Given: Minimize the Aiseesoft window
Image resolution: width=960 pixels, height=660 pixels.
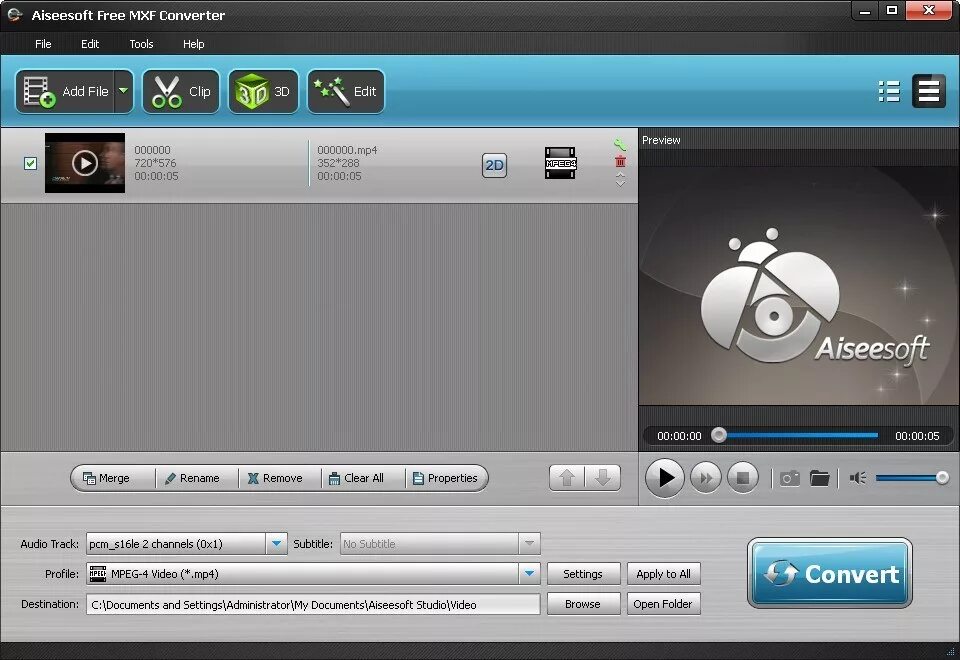Looking at the screenshot, I should pos(865,11).
